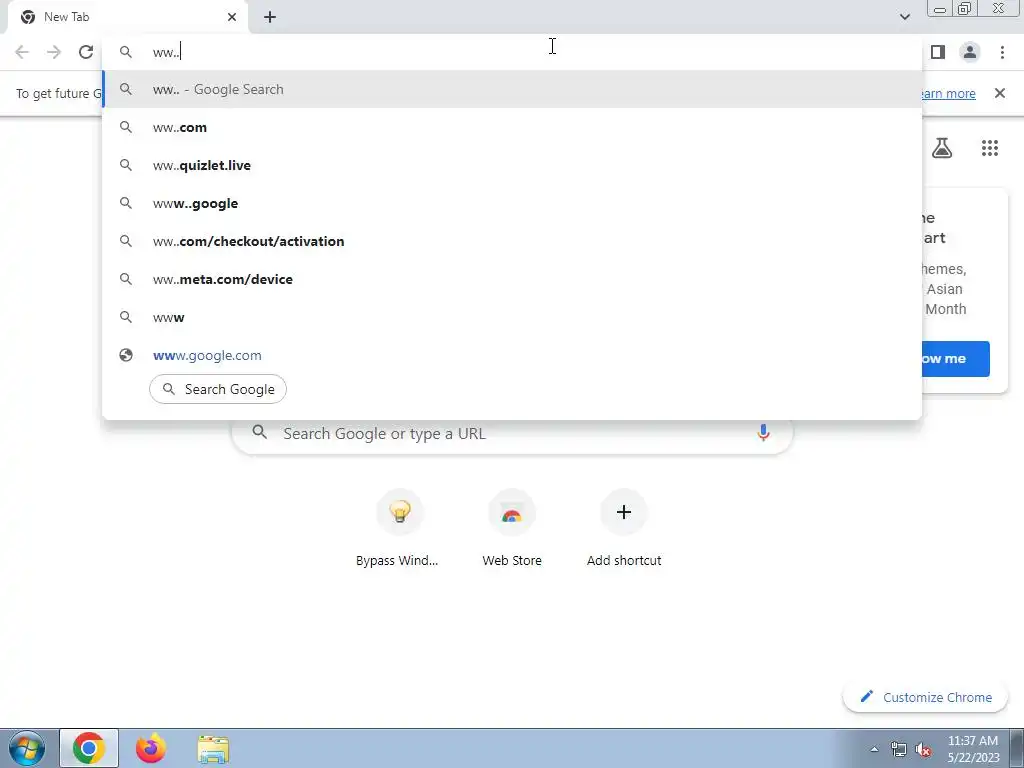Follow the 'Learn more' link
1024x768 pixels.
[x=950, y=93]
